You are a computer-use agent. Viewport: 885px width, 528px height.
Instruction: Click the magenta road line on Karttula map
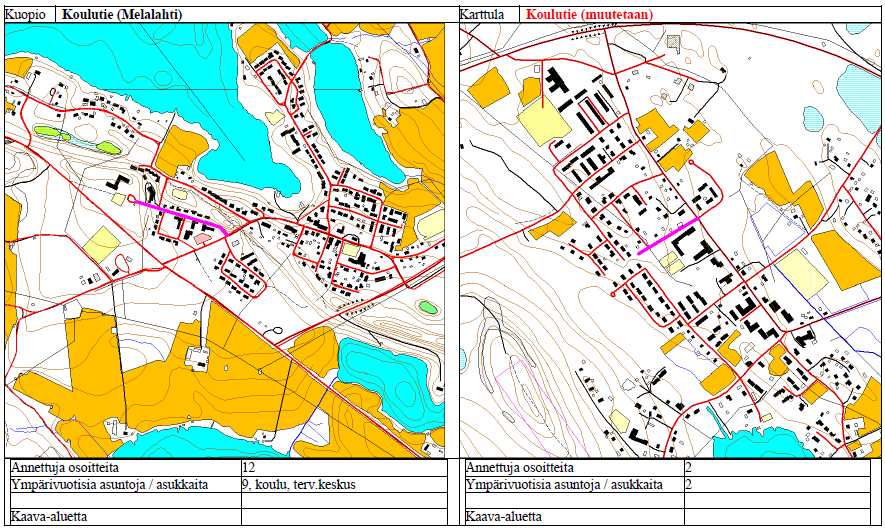[669, 235]
